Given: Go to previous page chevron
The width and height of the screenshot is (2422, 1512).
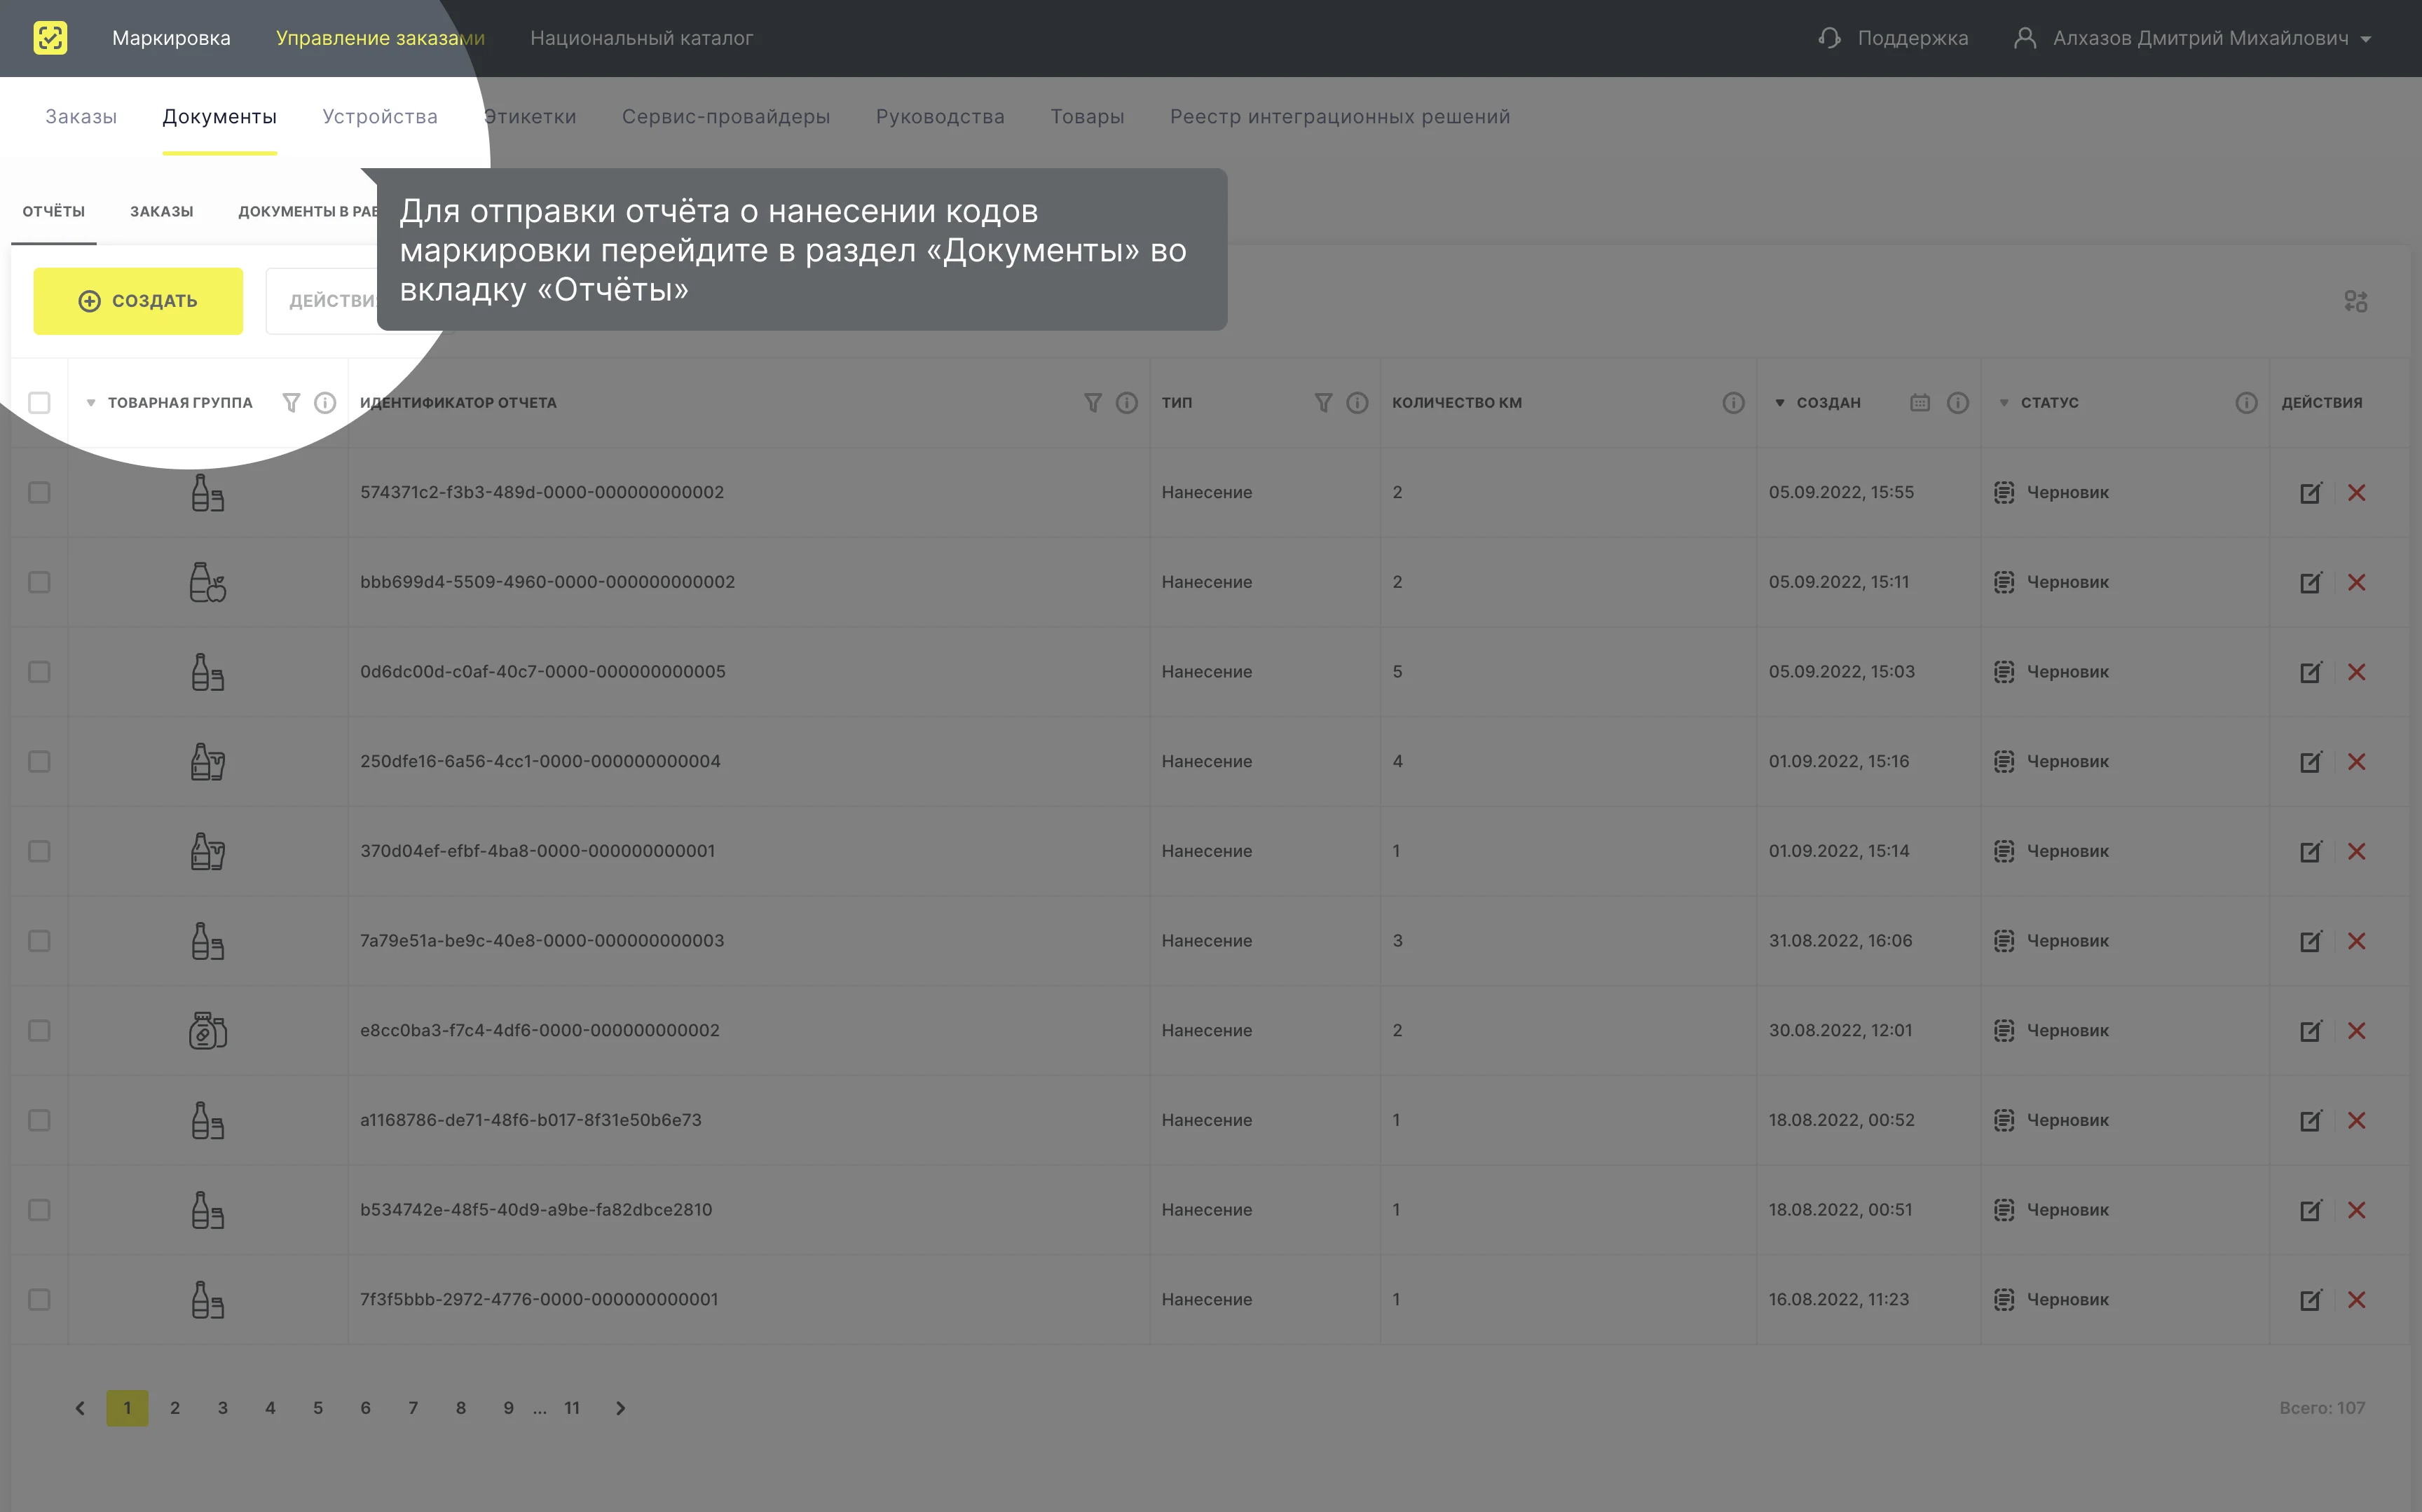Looking at the screenshot, I should point(80,1408).
